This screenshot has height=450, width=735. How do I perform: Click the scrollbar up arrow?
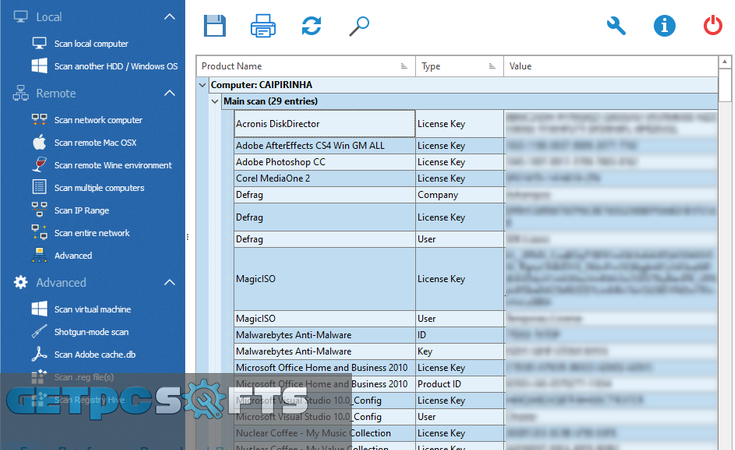725,61
